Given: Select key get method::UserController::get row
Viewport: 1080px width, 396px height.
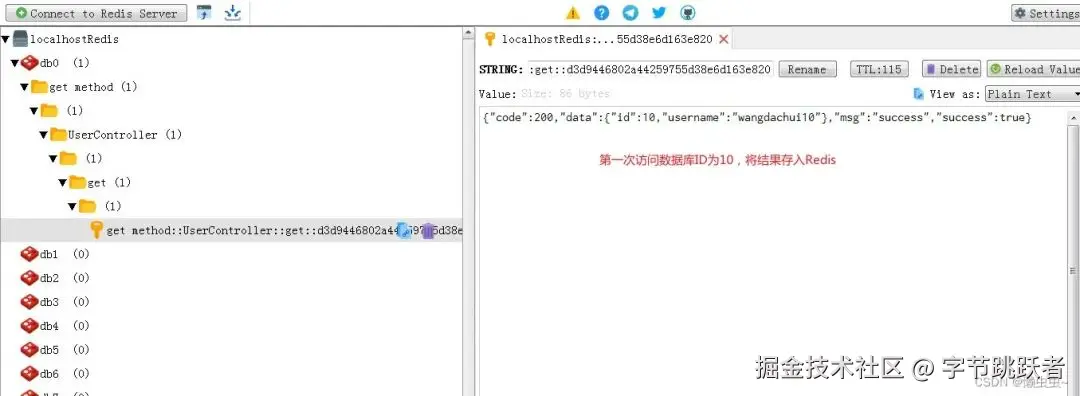Looking at the screenshot, I should tap(231, 230).
